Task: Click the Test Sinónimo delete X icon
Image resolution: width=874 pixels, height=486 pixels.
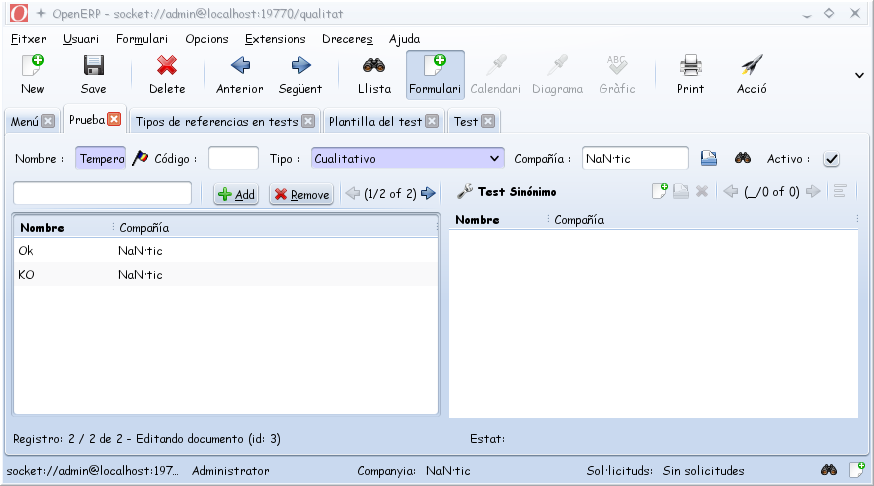Action: pos(702,191)
